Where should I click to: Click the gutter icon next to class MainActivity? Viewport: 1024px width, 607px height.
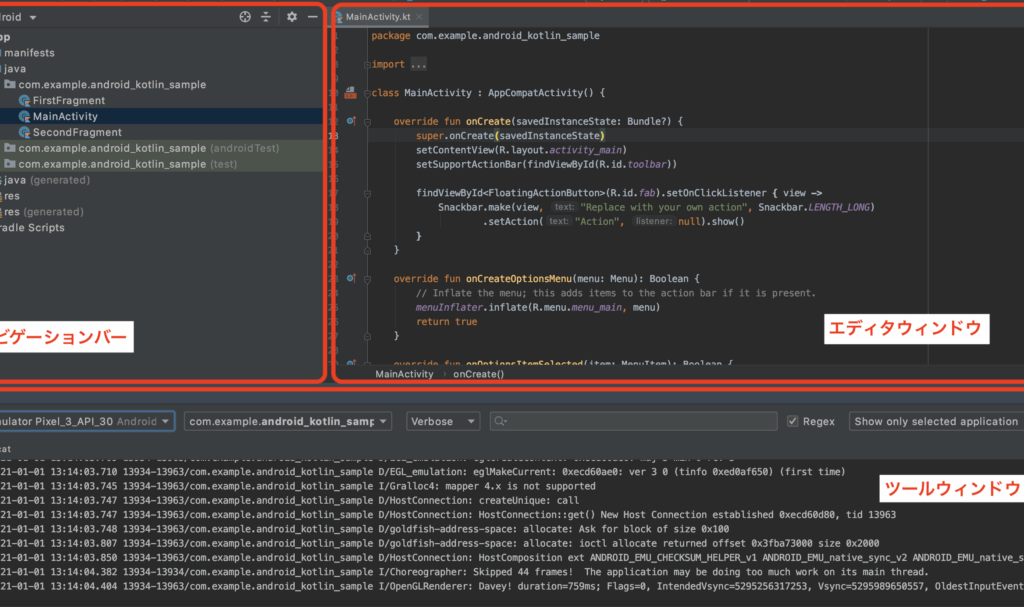(350, 93)
